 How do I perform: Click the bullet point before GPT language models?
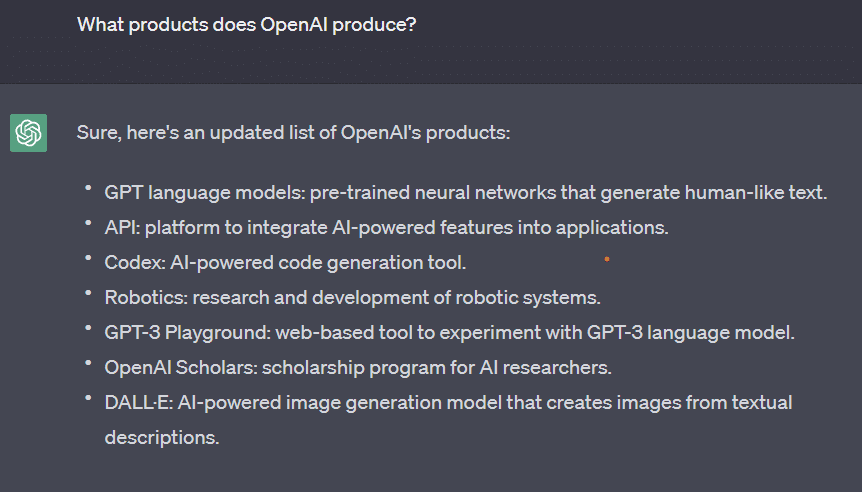pos(88,188)
